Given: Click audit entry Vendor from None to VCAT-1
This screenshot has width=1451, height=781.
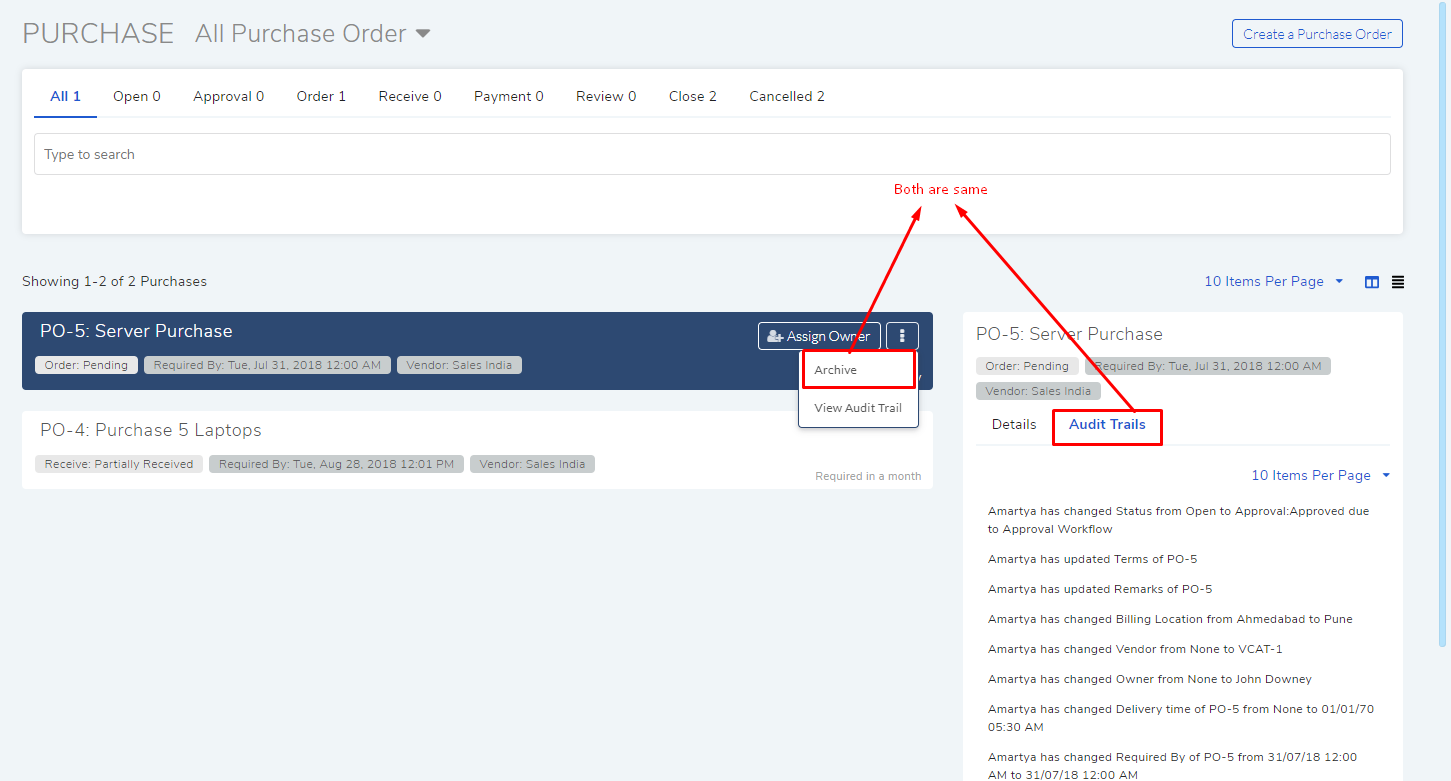Looking at the screenshot, I should 1135,649.
